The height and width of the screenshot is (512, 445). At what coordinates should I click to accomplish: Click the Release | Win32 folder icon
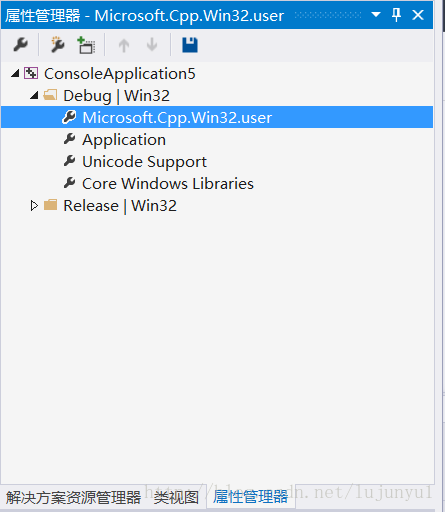click(51, 205)
